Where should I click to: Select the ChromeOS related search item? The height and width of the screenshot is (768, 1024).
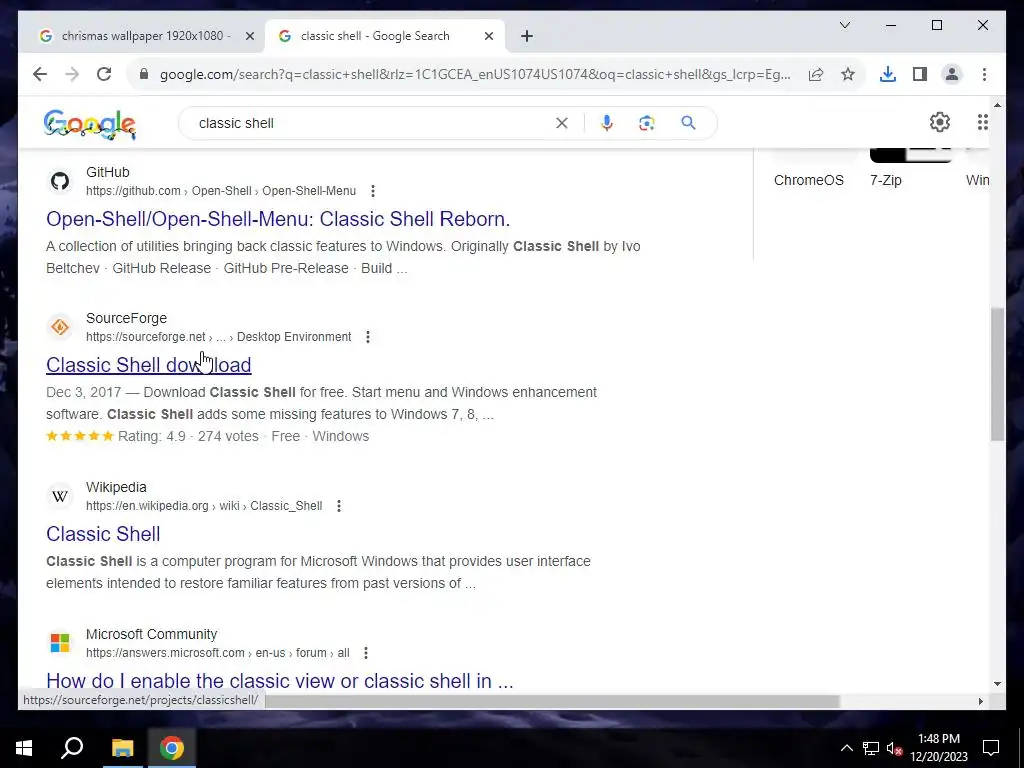(x=808, y=180)
